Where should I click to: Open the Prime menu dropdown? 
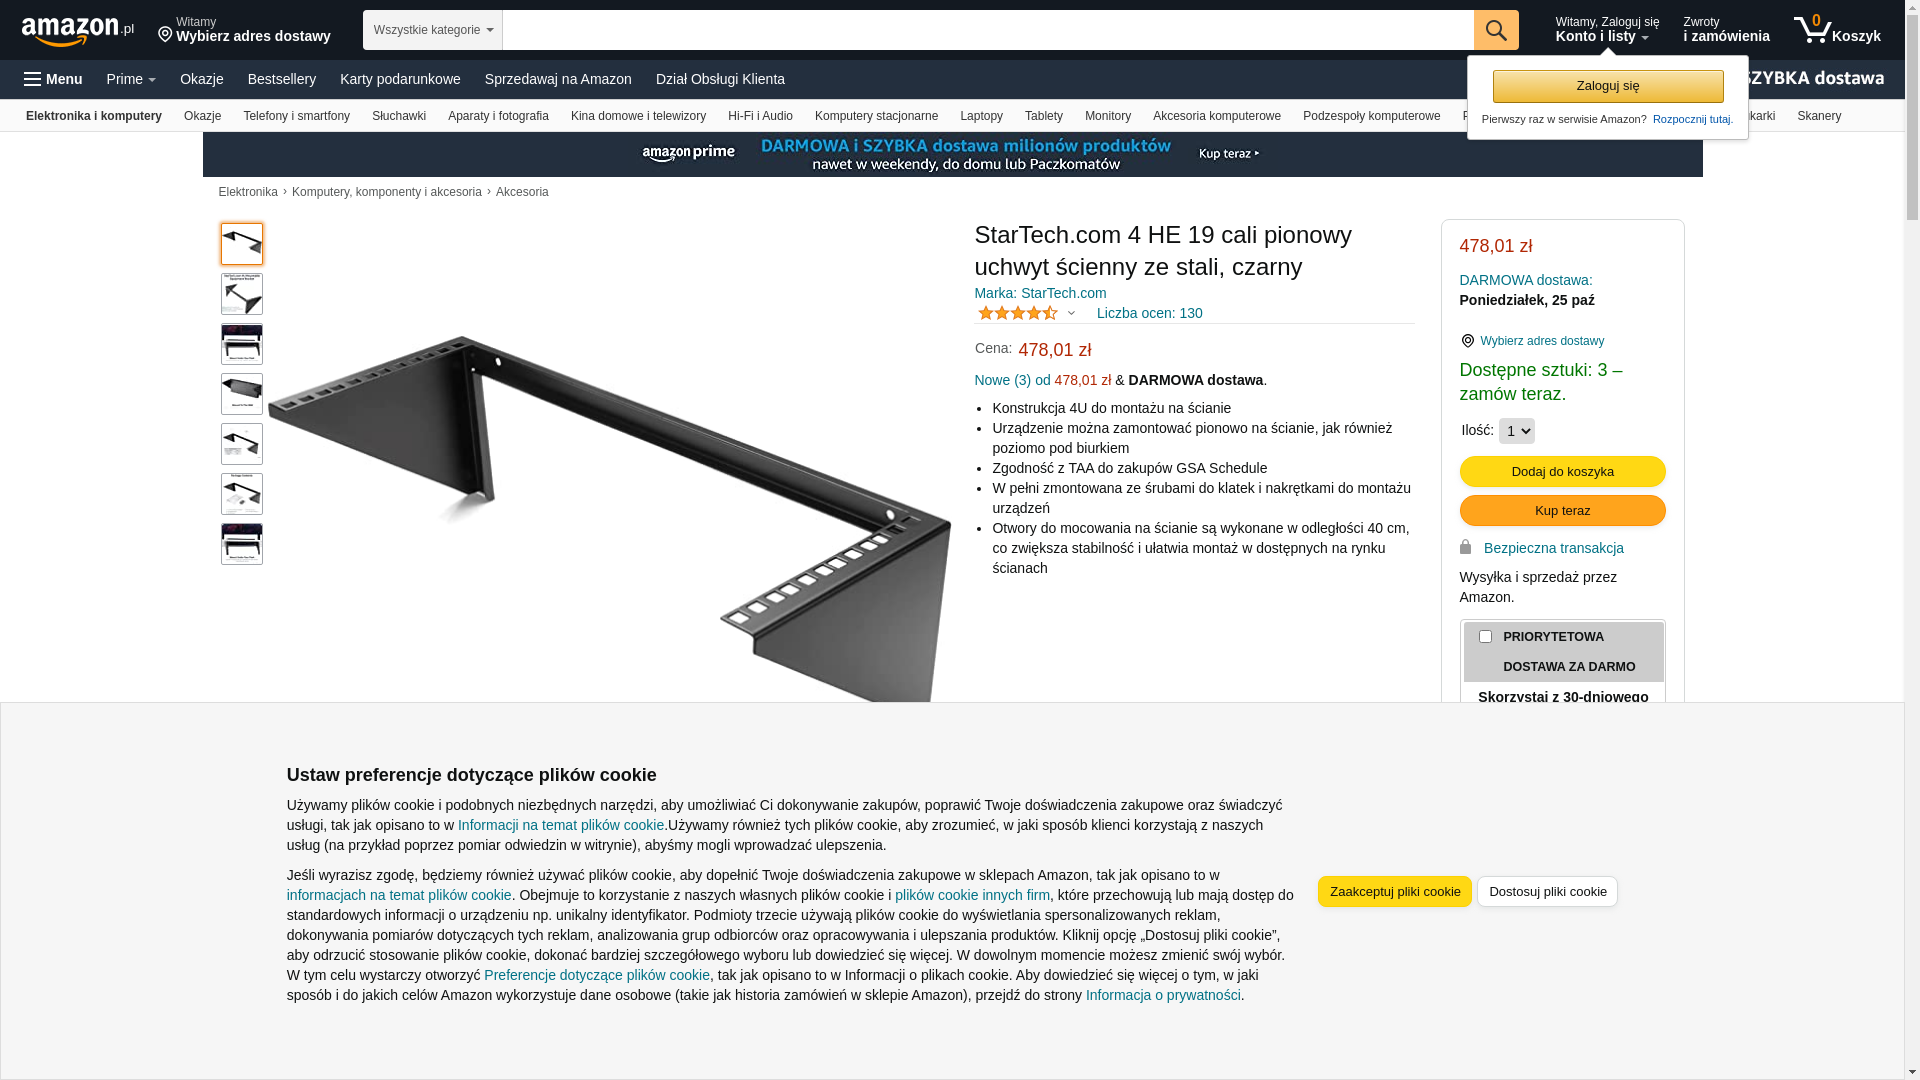point(131,79)
